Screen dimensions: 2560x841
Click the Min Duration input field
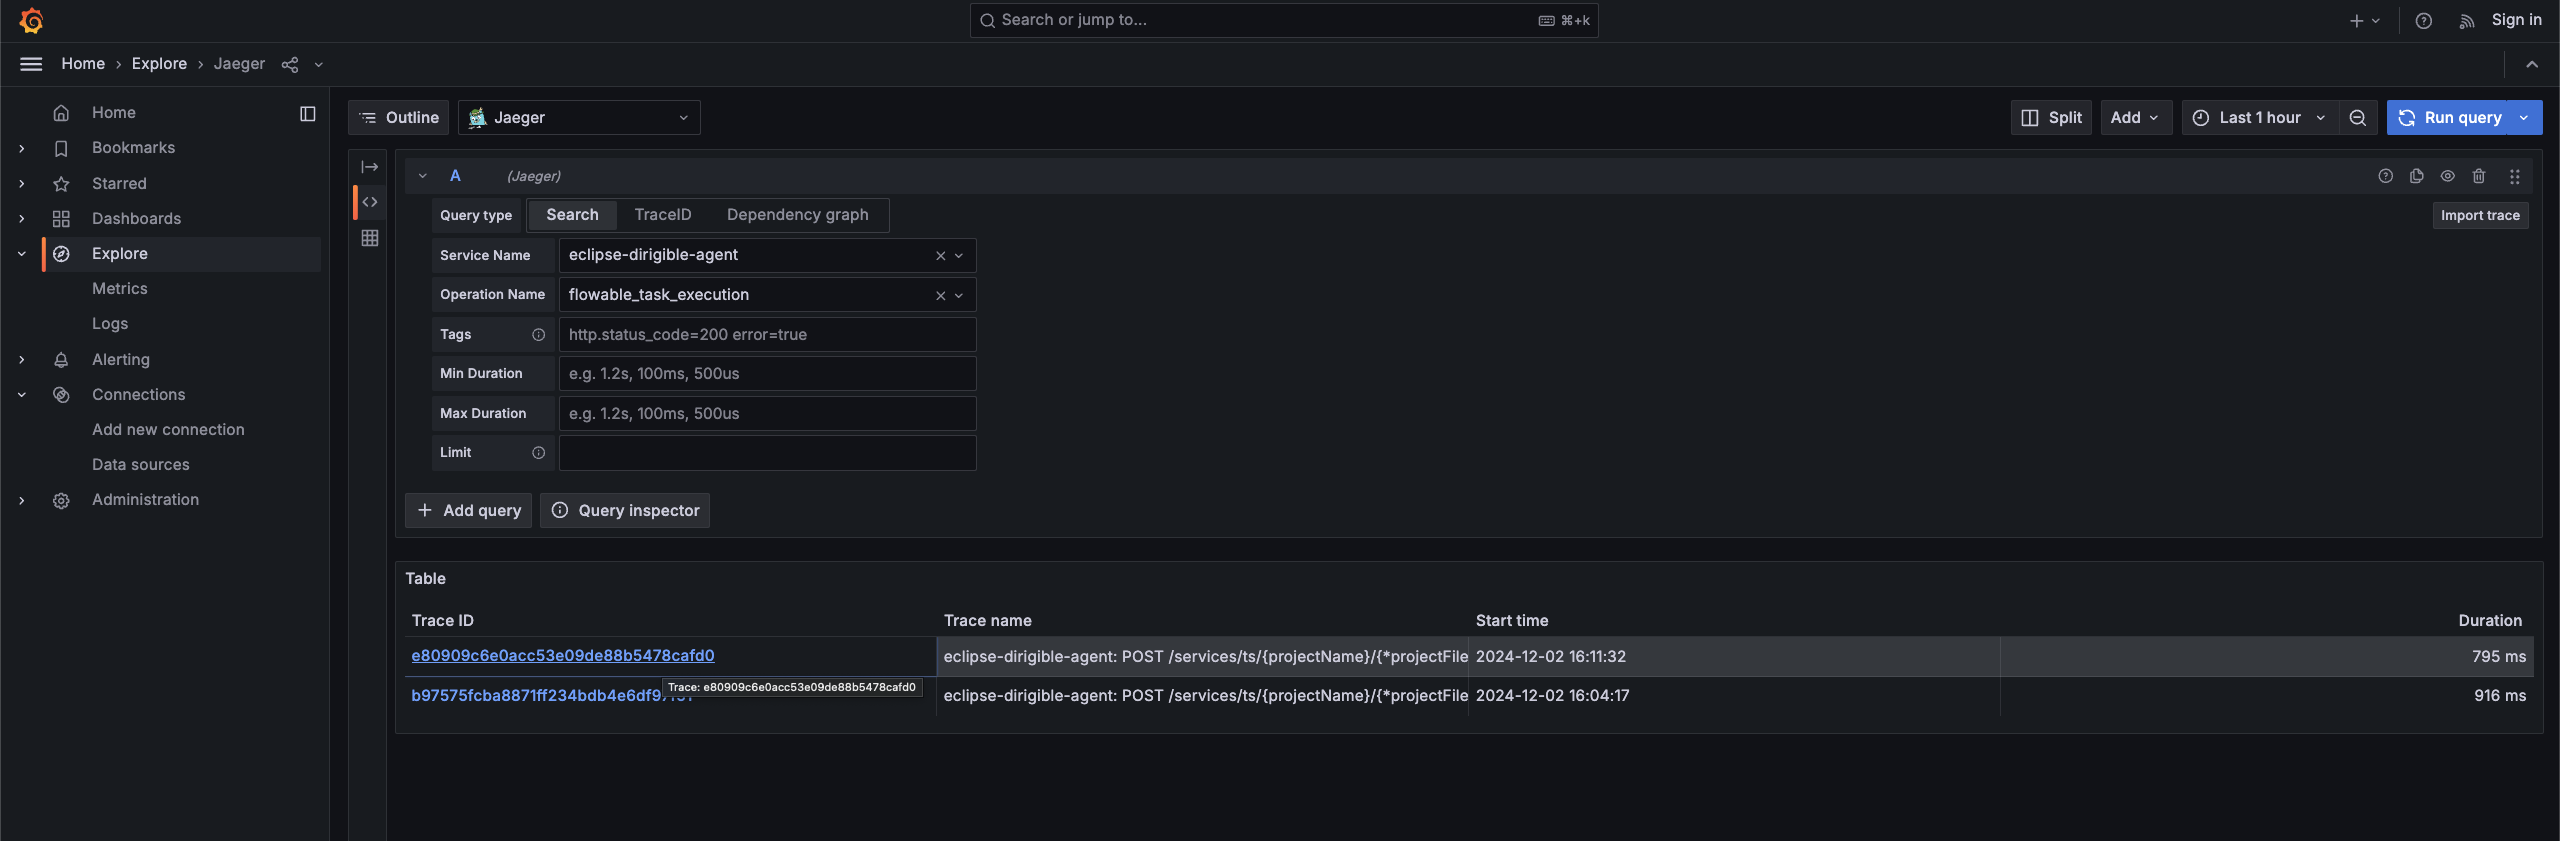(768, 374)
